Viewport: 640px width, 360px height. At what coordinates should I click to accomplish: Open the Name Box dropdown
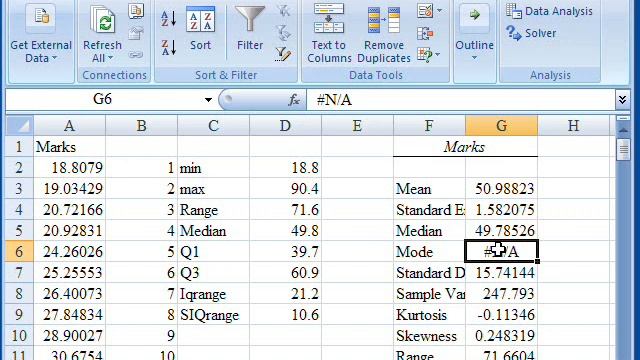click(x=208, y=100)
